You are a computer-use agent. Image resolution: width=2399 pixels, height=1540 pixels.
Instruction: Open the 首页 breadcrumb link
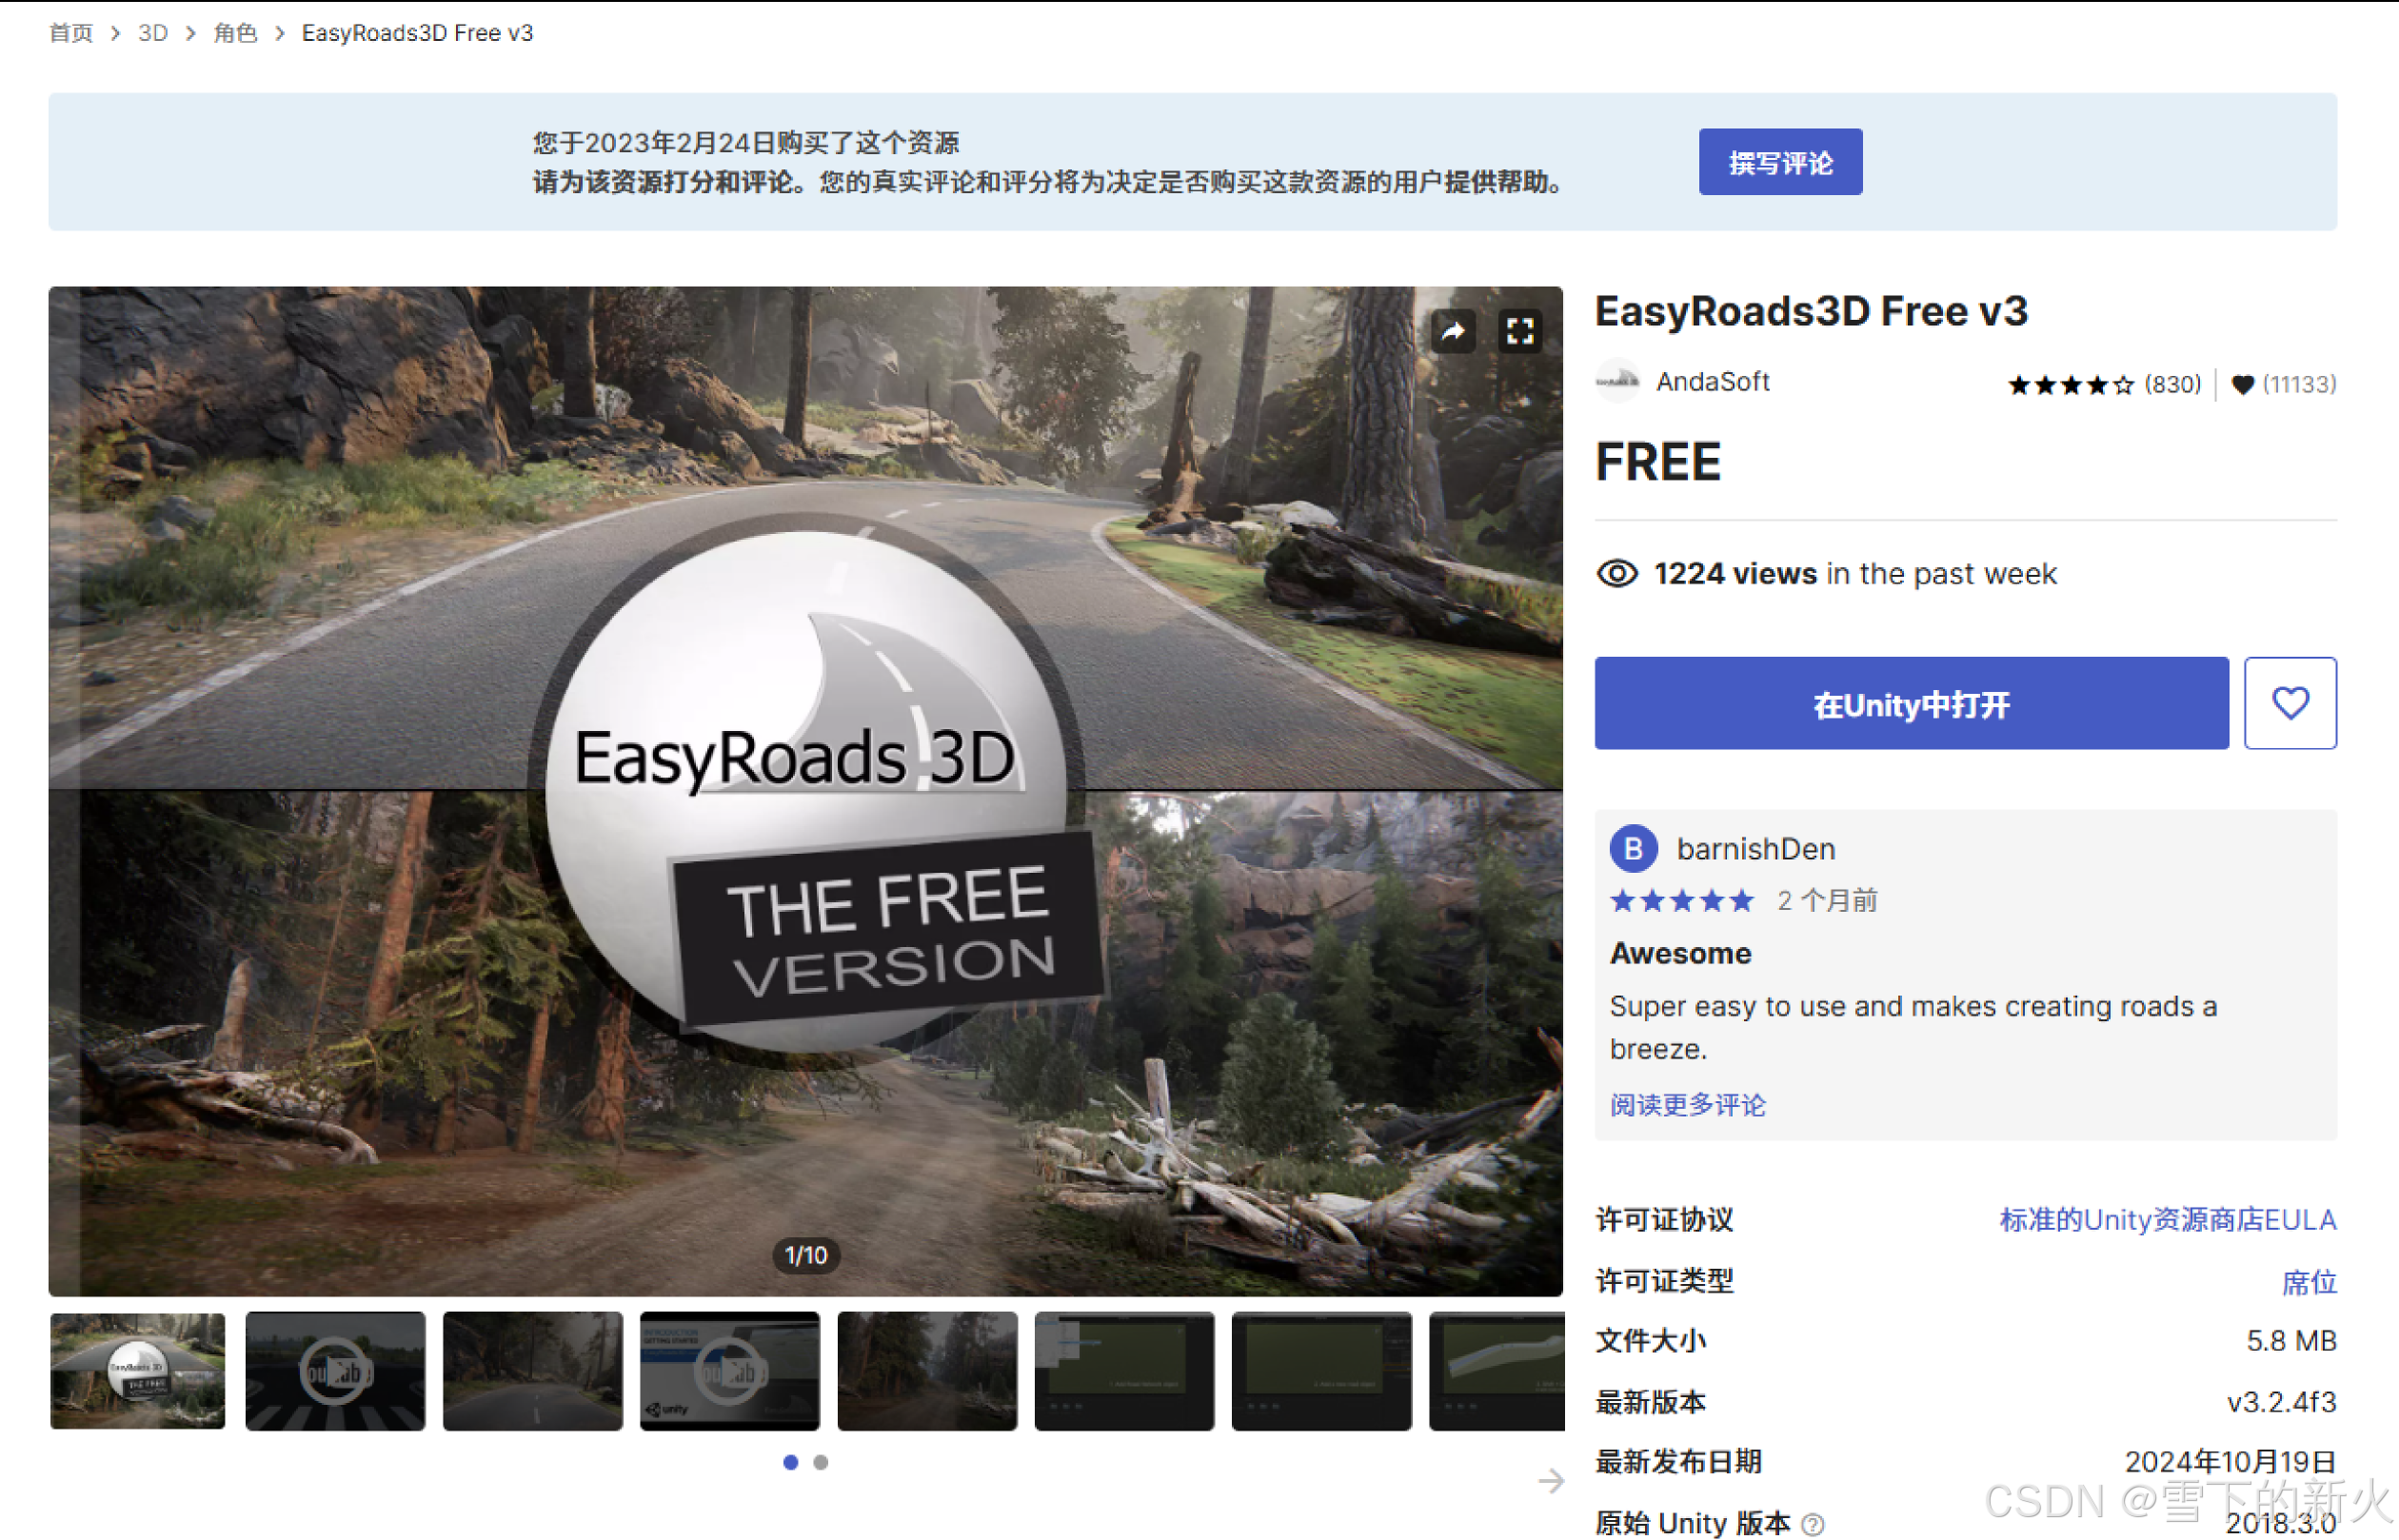coord(70,33)
